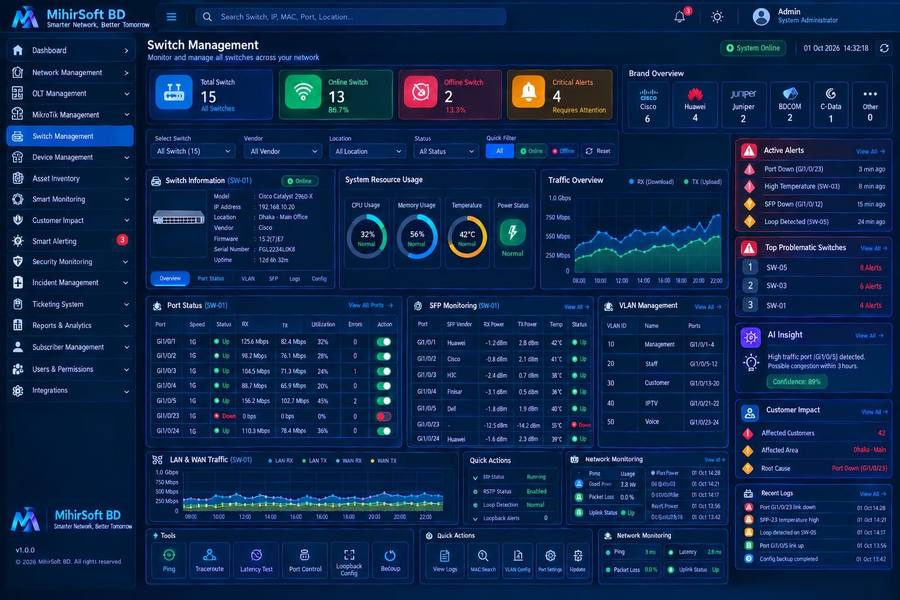Click the switch search field

[351, 17]
